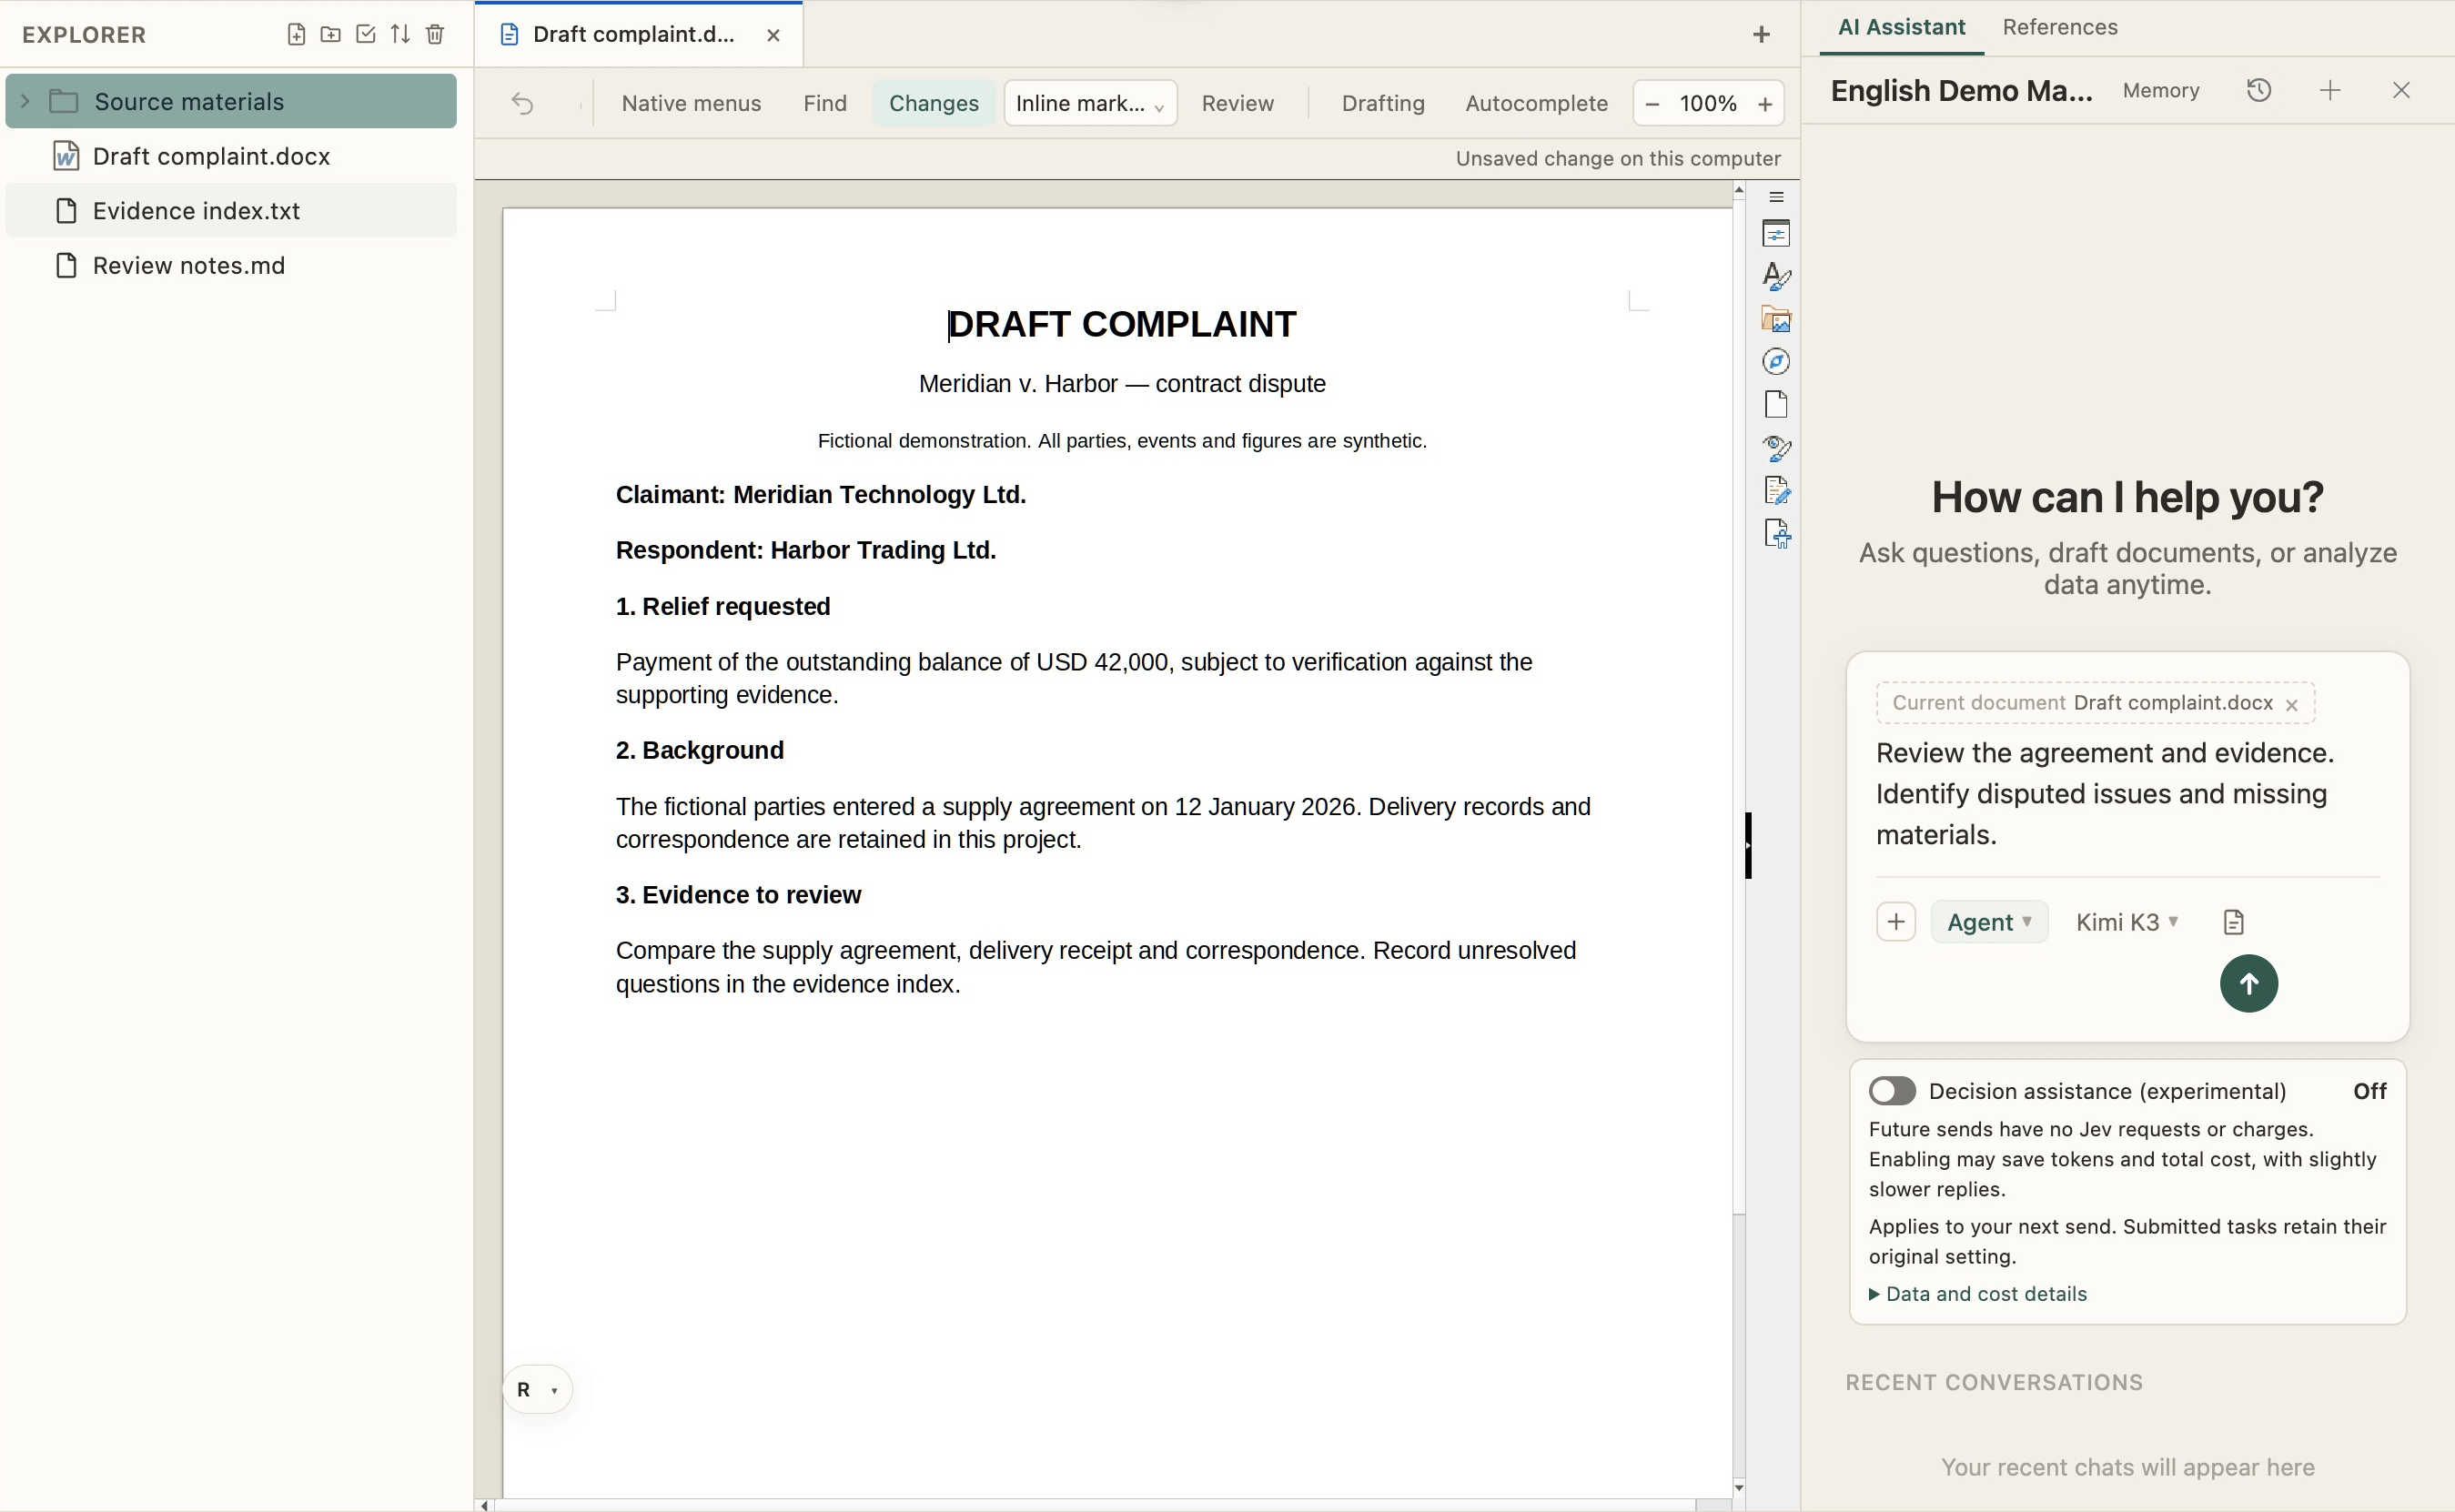
Task: Close the Draft complaint.d... tab
Action: click(773, 35)
